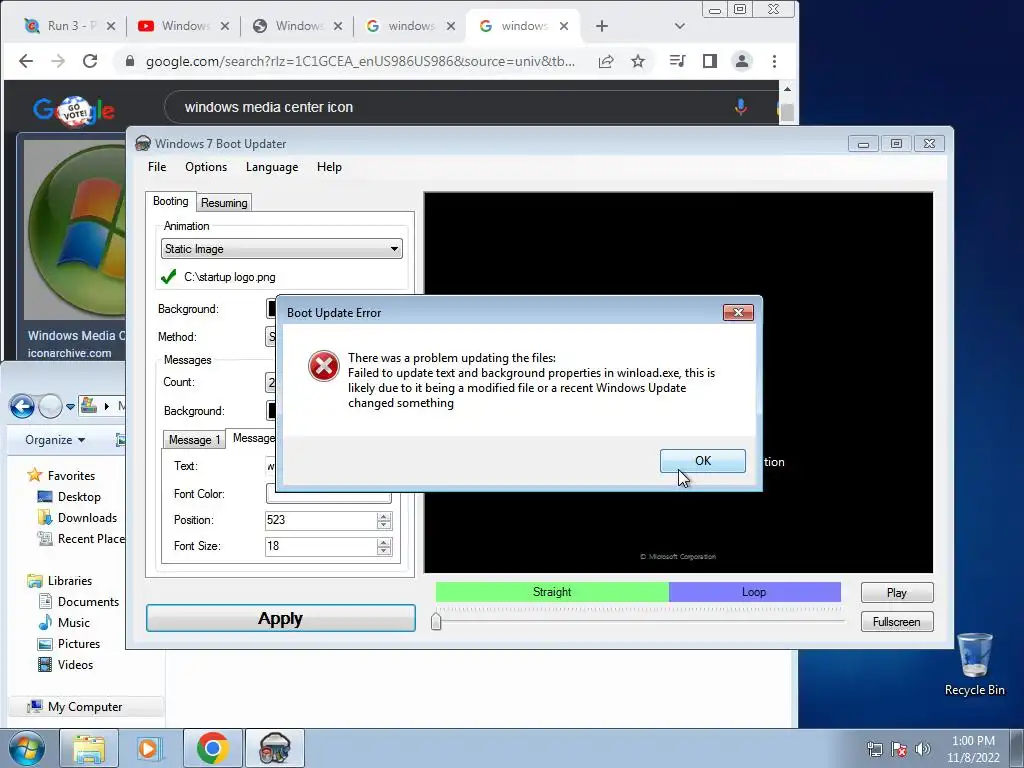Click the Google Go Vote logo

(x=74, y=111)
